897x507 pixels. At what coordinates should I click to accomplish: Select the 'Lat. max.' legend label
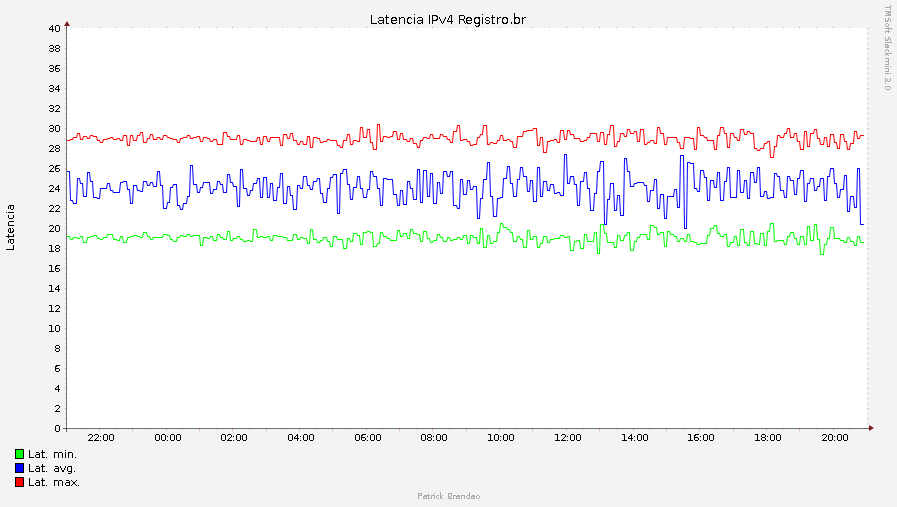53,482
